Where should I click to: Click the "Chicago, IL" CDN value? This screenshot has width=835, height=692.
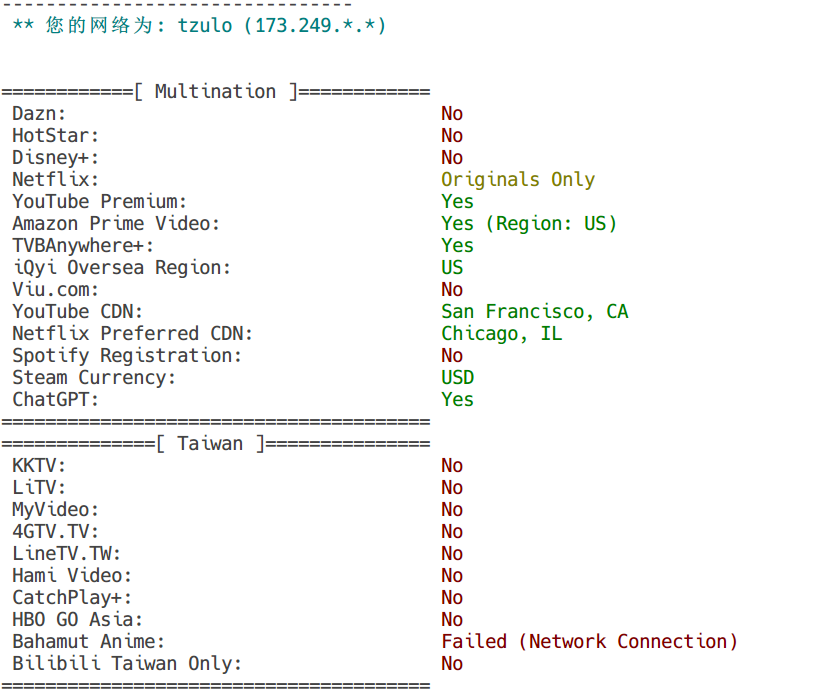(x=501, y=334)
